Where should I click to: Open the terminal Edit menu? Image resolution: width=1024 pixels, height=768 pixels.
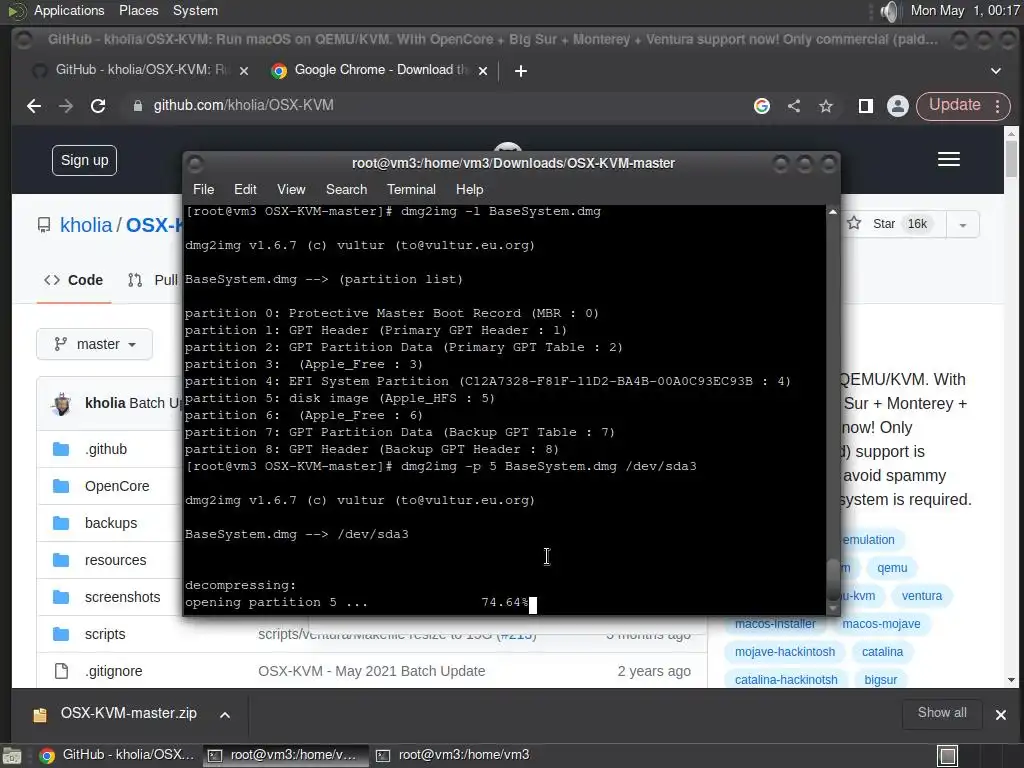[245, 189]
